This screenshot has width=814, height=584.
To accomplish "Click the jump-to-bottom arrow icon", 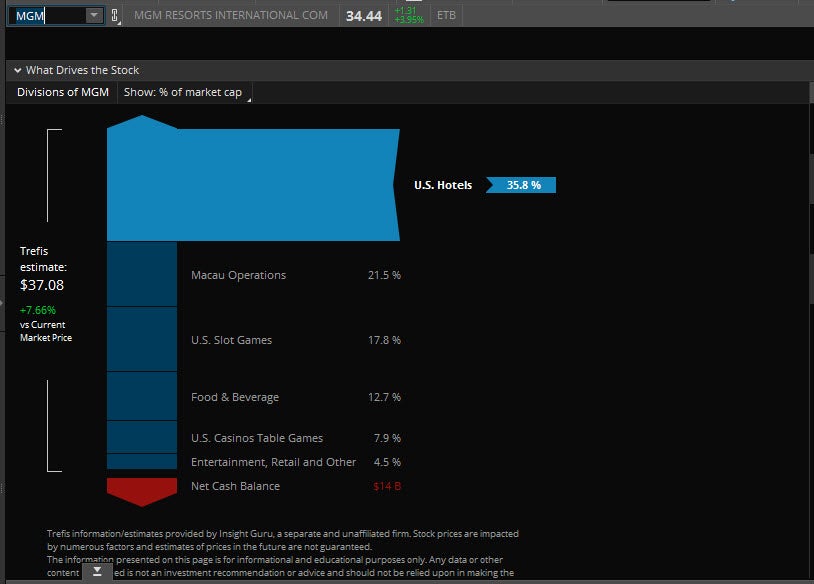I will coord(97,571).
